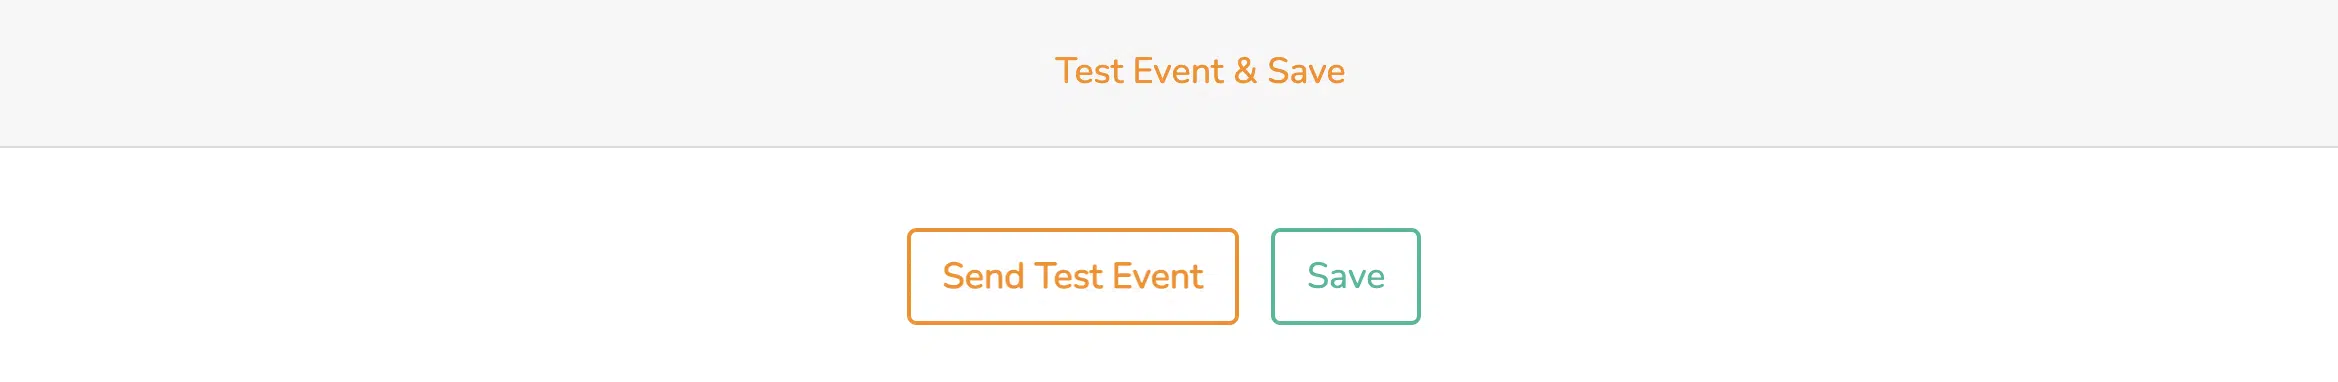Open the Test Event & Save title bar
Image resolution: width=2338 pixels, height=382 pixels.
[1169, 73]
